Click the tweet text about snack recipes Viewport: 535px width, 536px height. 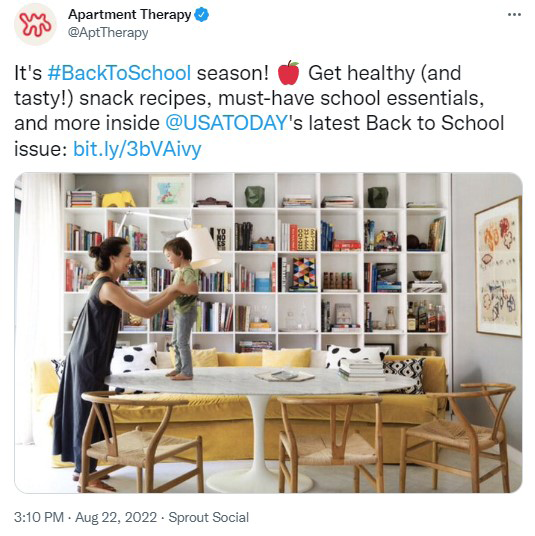point(259,111)
